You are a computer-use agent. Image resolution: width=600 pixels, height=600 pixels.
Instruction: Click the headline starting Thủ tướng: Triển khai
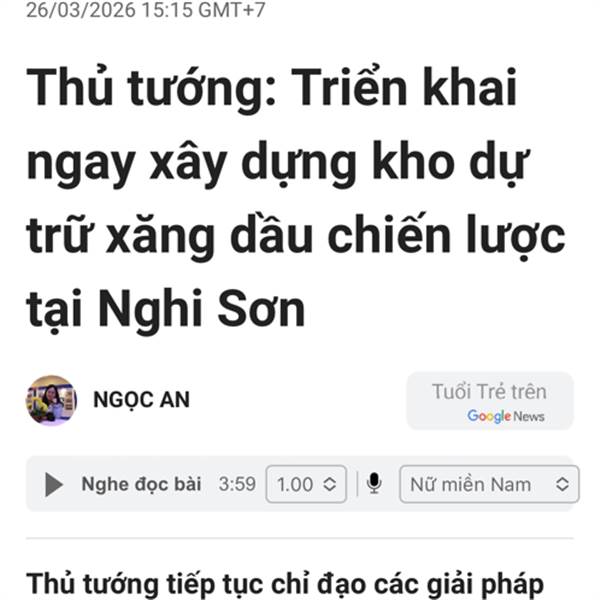296,197
